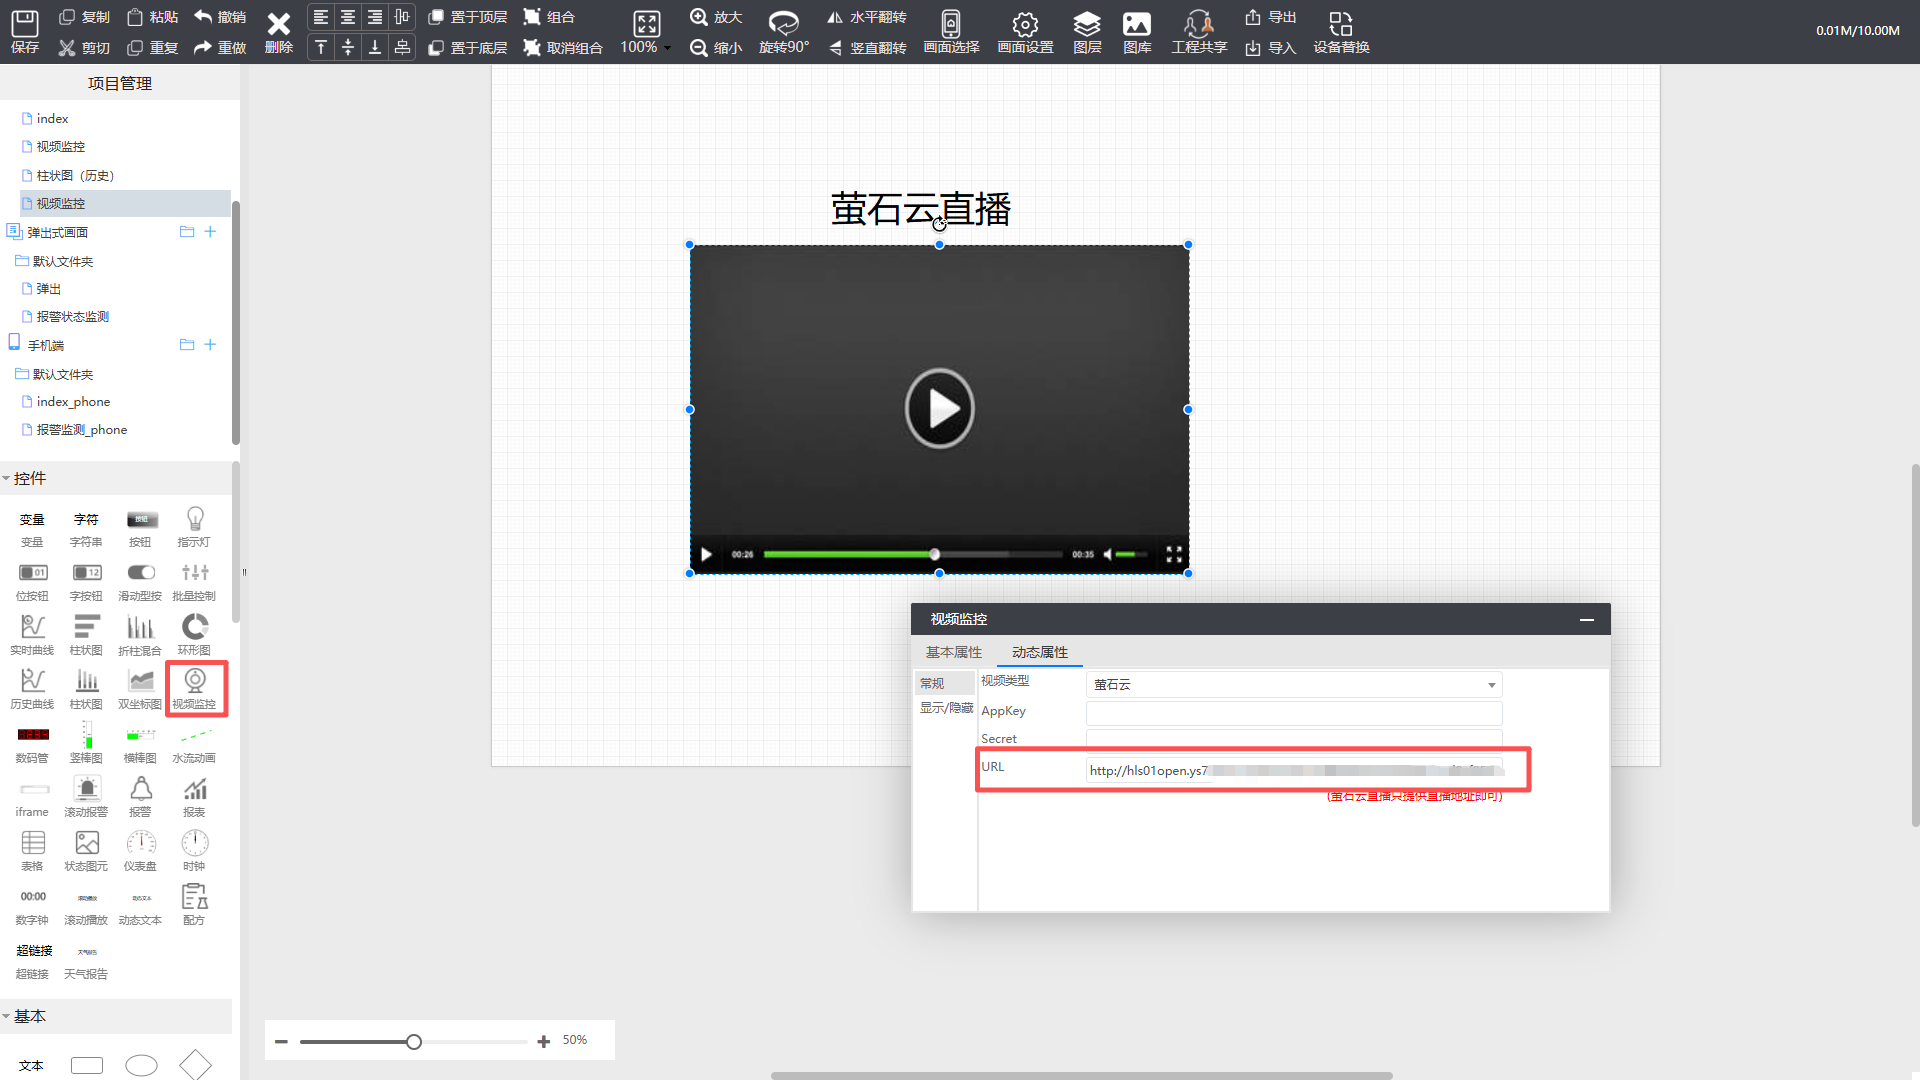Viewport: 1920px width, 1080px height.
Task: Click the 保存 save icon
Action: click(x=24, y=24)
